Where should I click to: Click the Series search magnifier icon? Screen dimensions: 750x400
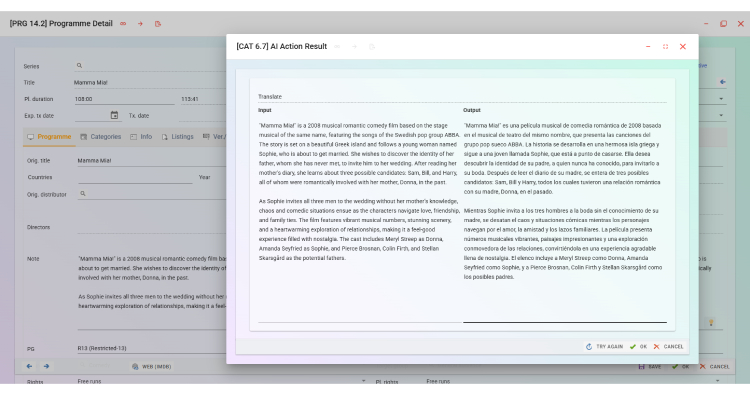[80, 66]
